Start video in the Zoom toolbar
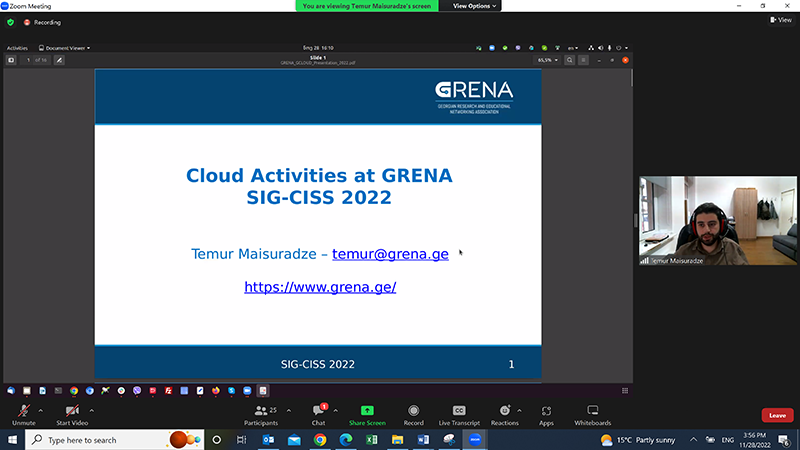Screen dimensions: 800x450 coord(72,415)
